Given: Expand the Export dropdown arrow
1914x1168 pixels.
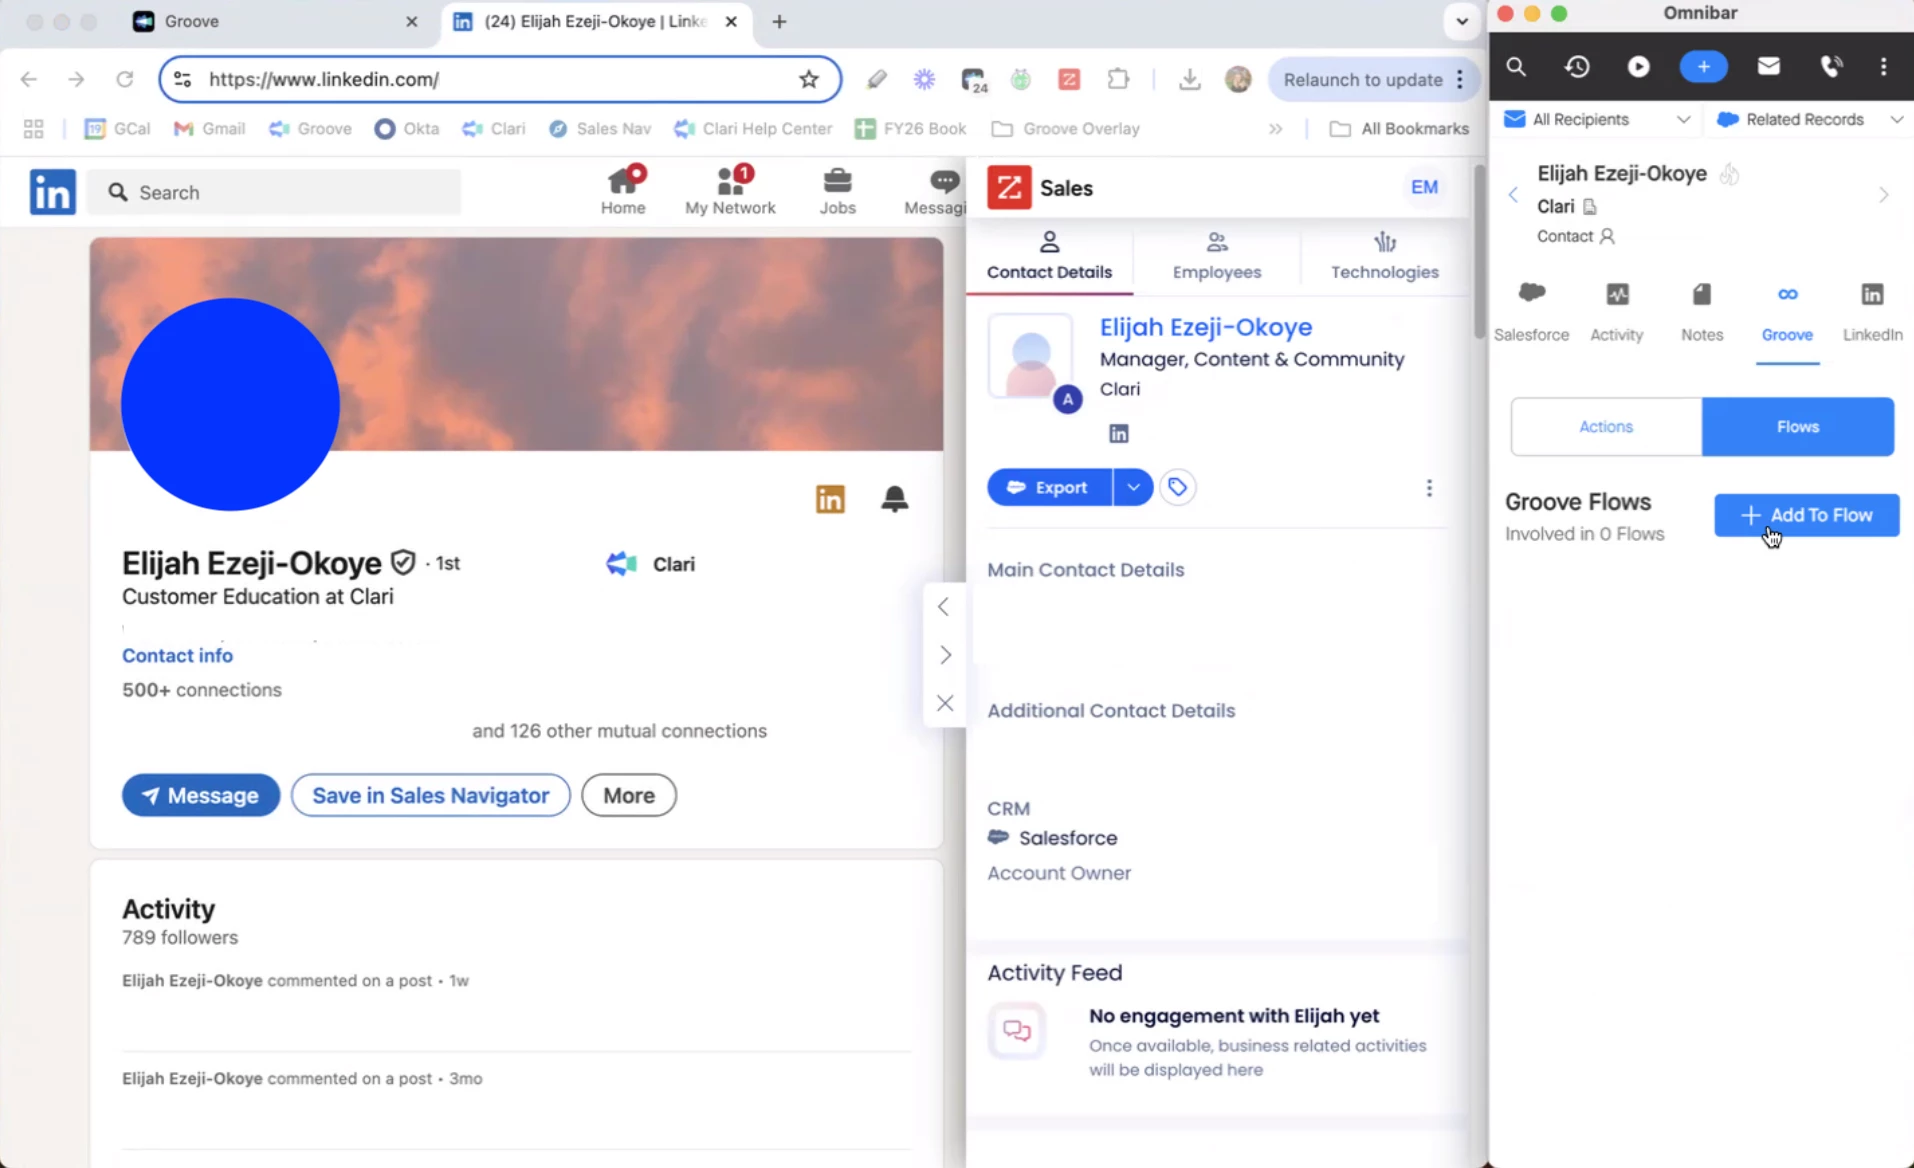Looking at the screenshot, I should point(1133,487).
